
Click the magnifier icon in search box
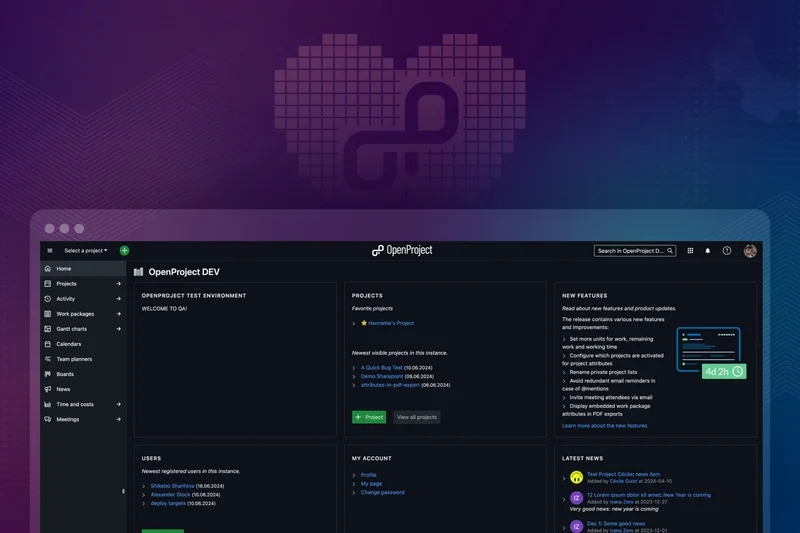[x=670, y=251]
